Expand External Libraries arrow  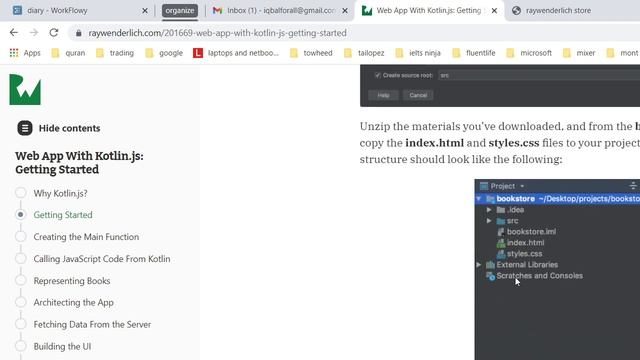click(x=478, y=265)
